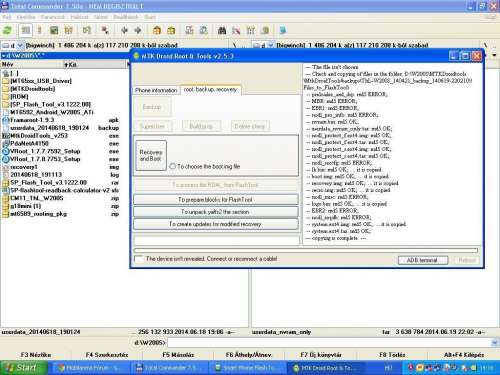Screen dimensions: 500x375
Task: Sort the file list by the Kit. column header
Action: [95, 64]
